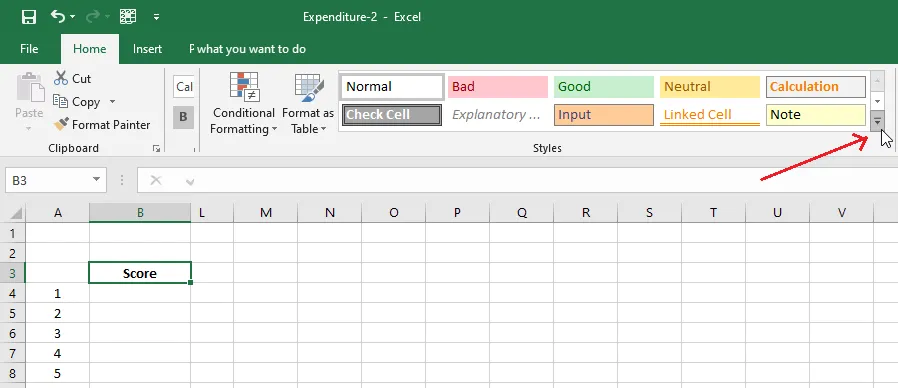Open the Paste options dropdown arrow
Viewport: 898px width, 388px height.
click(29, 128)
